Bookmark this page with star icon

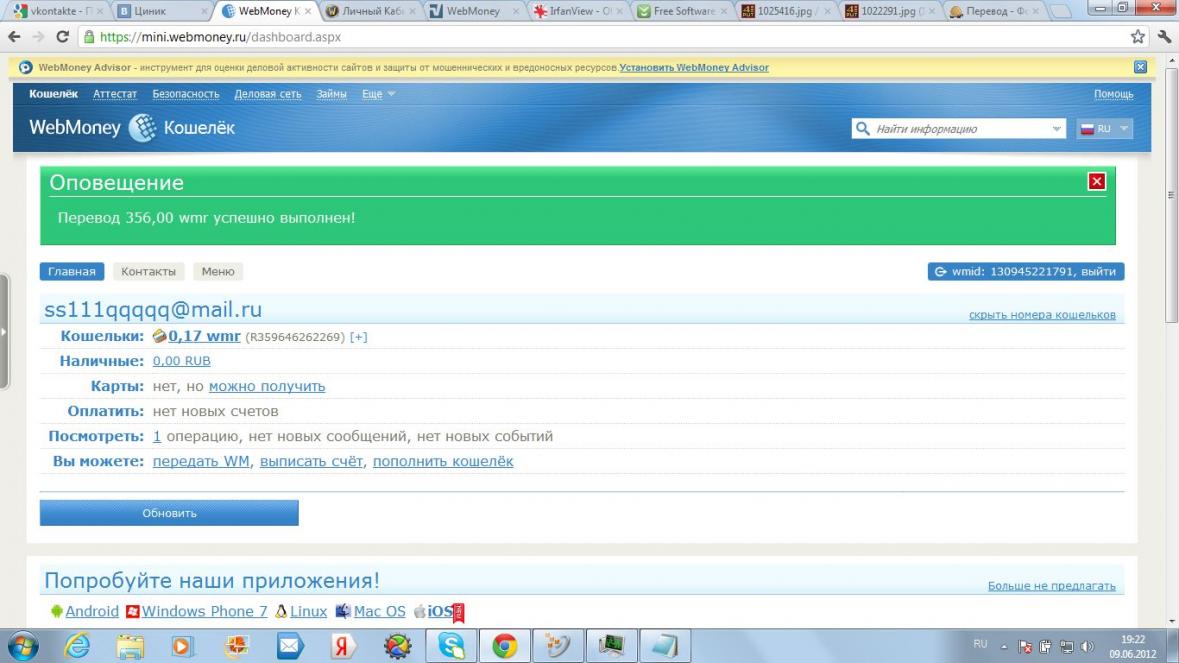pyautogui.click(x=1138, y=38)
